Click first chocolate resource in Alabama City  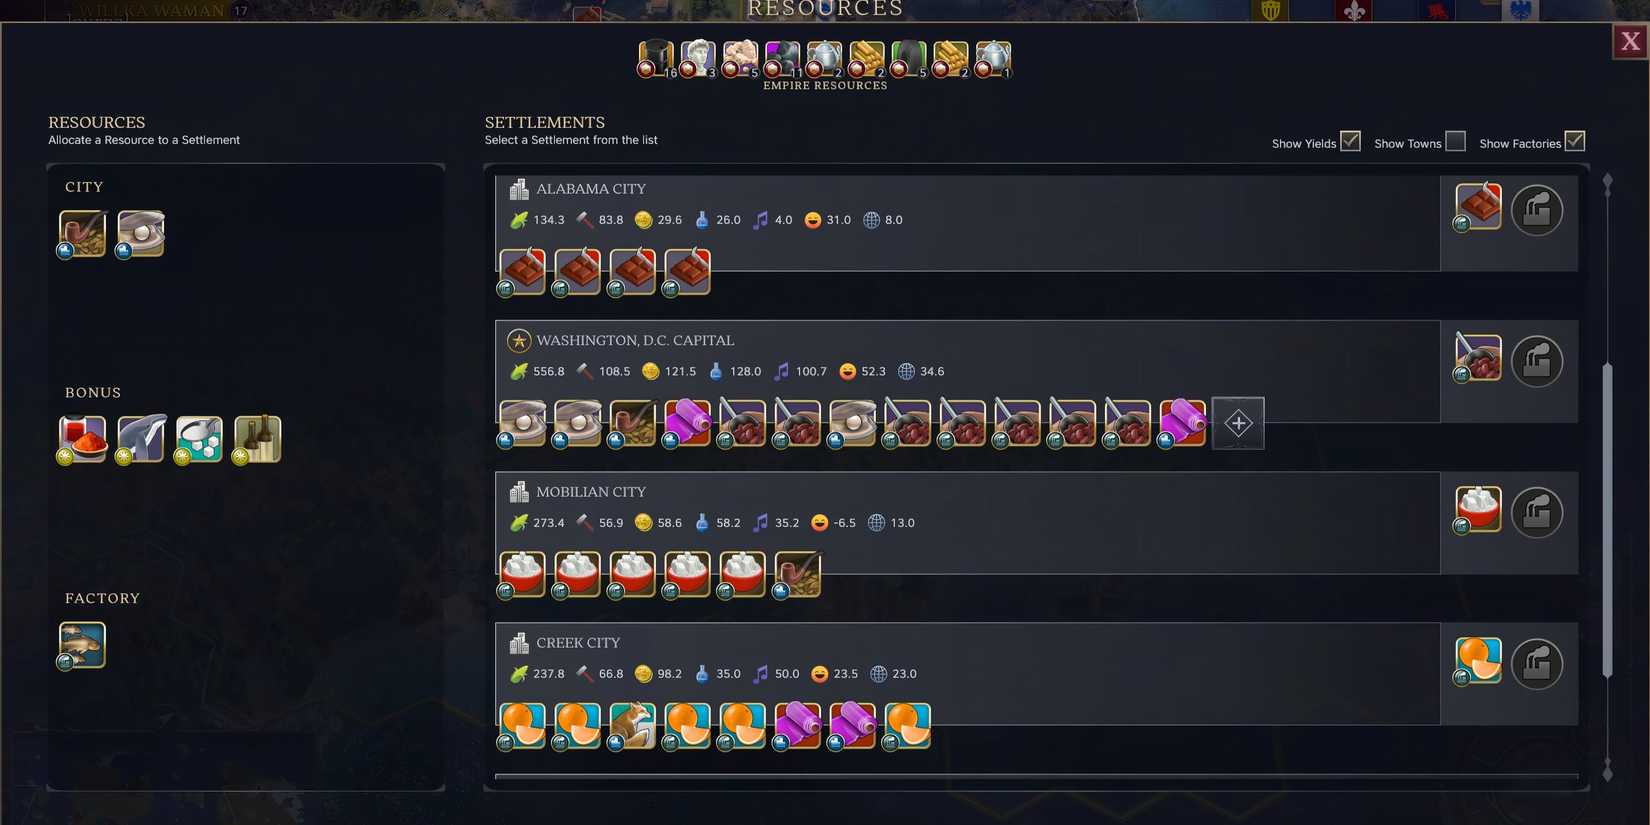[522, 271]
